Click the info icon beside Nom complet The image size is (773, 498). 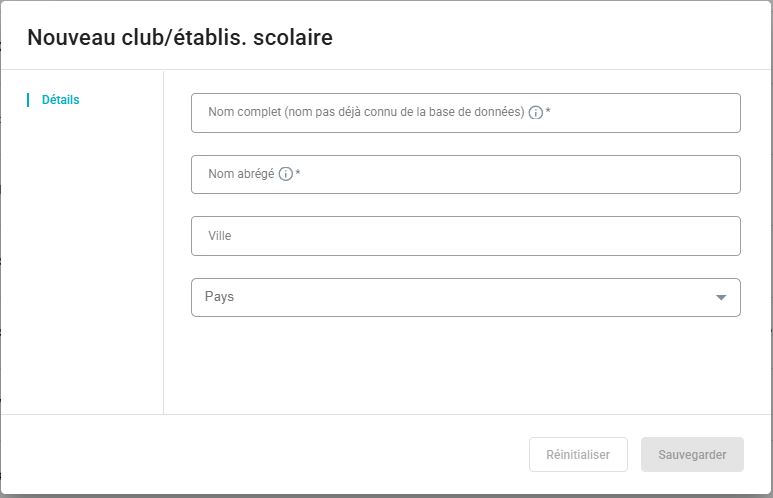[x=535, y=113]
